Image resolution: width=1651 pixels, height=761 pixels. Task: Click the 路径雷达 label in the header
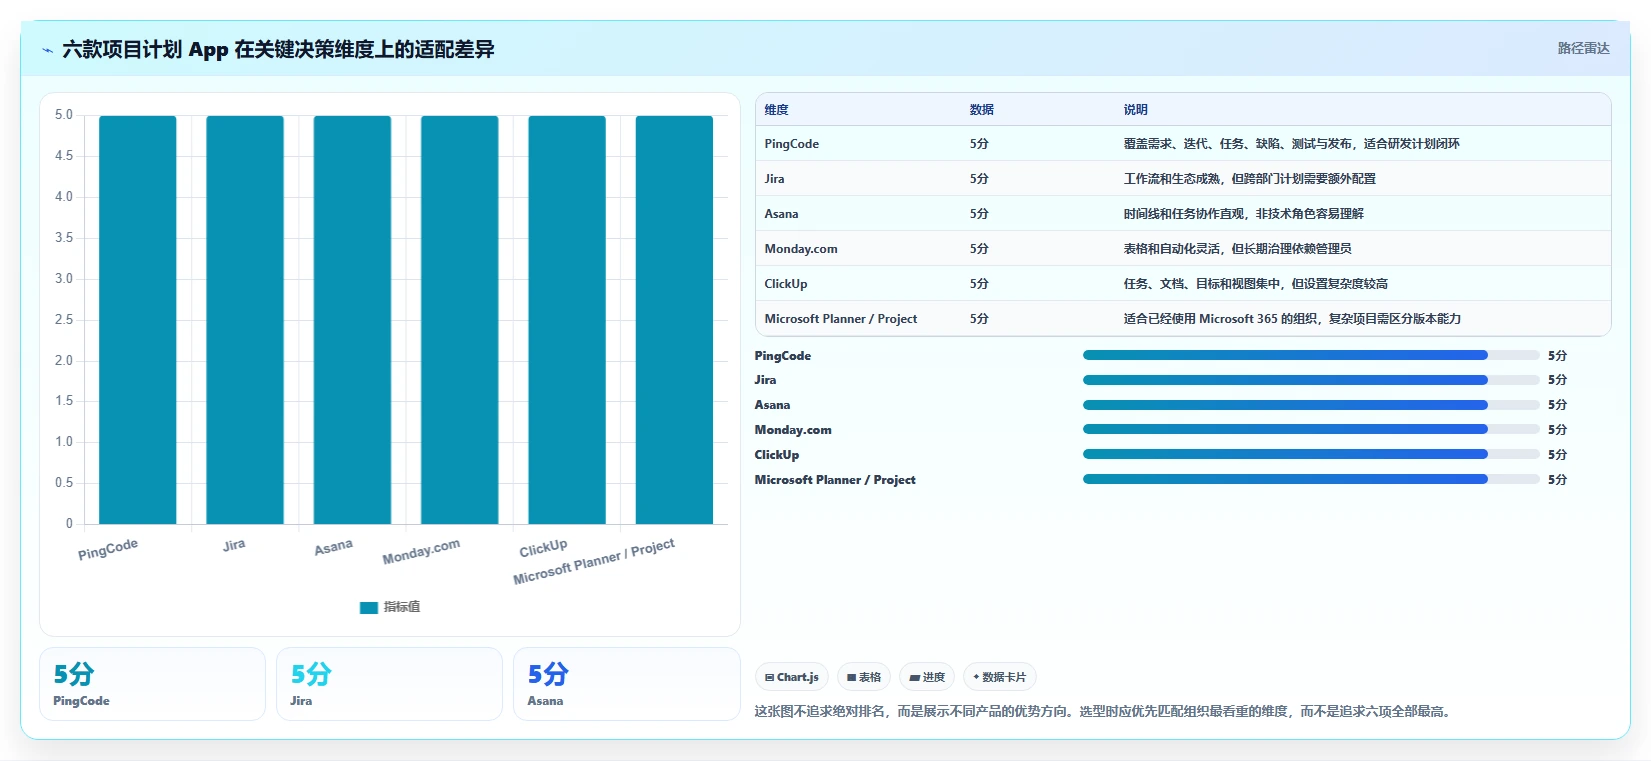click(1583, 48)
